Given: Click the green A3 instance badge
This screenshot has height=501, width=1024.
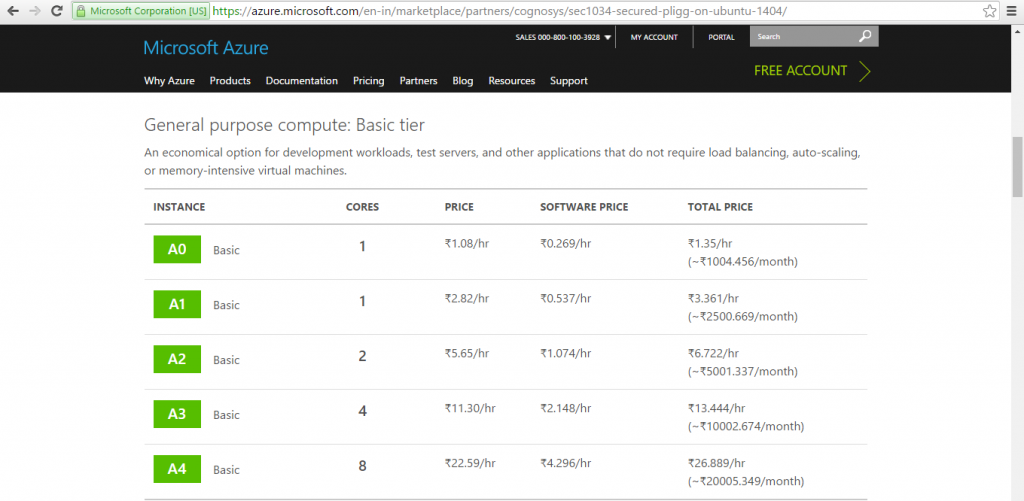Looking at the screenshot, I should tap(177, 413).
